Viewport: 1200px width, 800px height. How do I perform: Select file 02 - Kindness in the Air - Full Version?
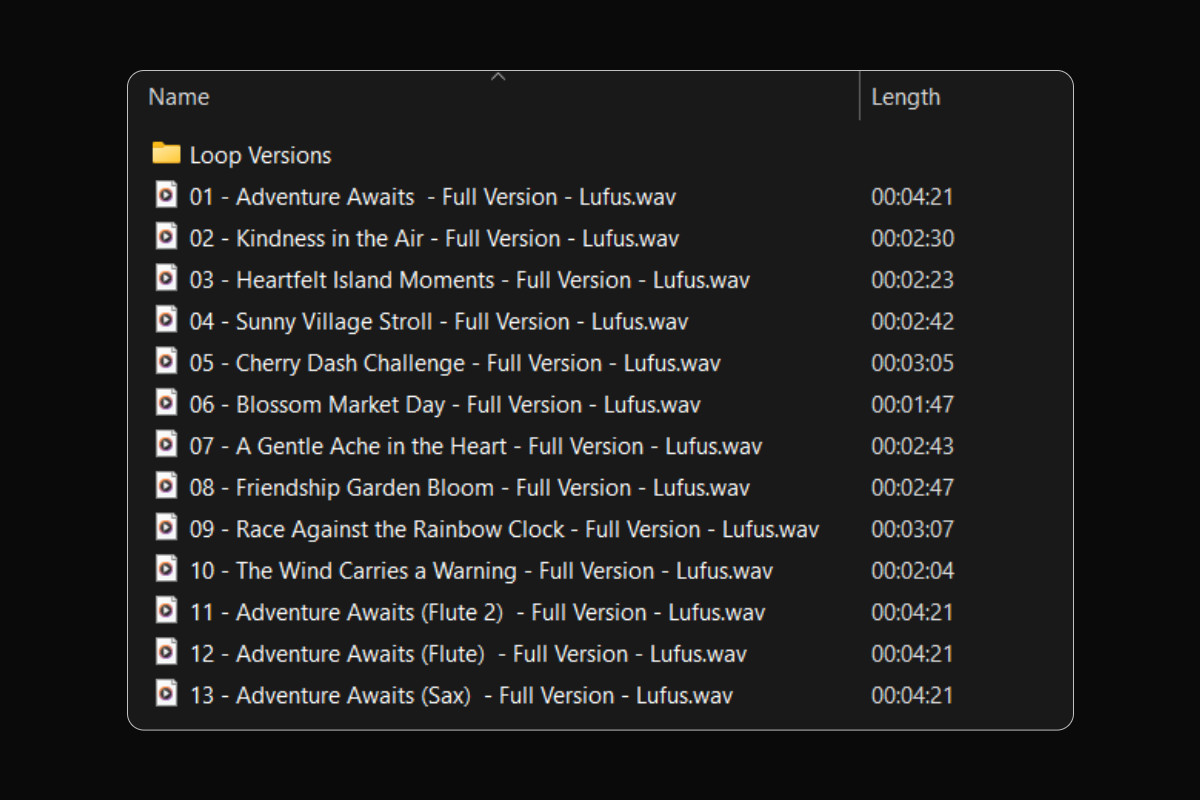coord(435,238)
